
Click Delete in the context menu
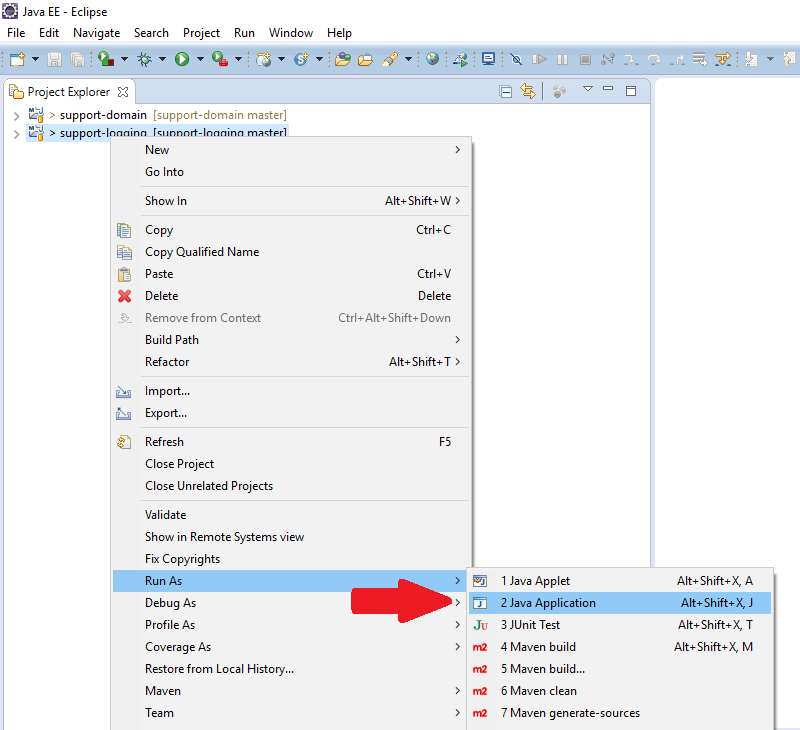[x=161, y=296]
